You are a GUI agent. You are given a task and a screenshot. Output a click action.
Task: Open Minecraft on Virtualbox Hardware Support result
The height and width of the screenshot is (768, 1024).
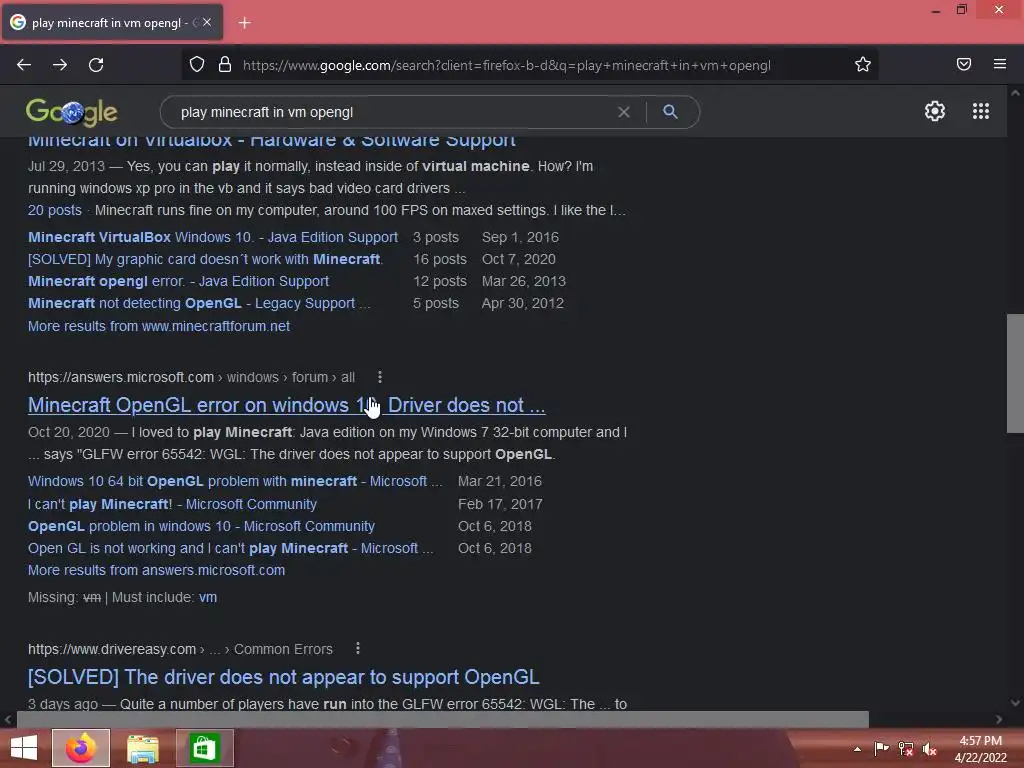pyautogui.click(x=272, y=140)
